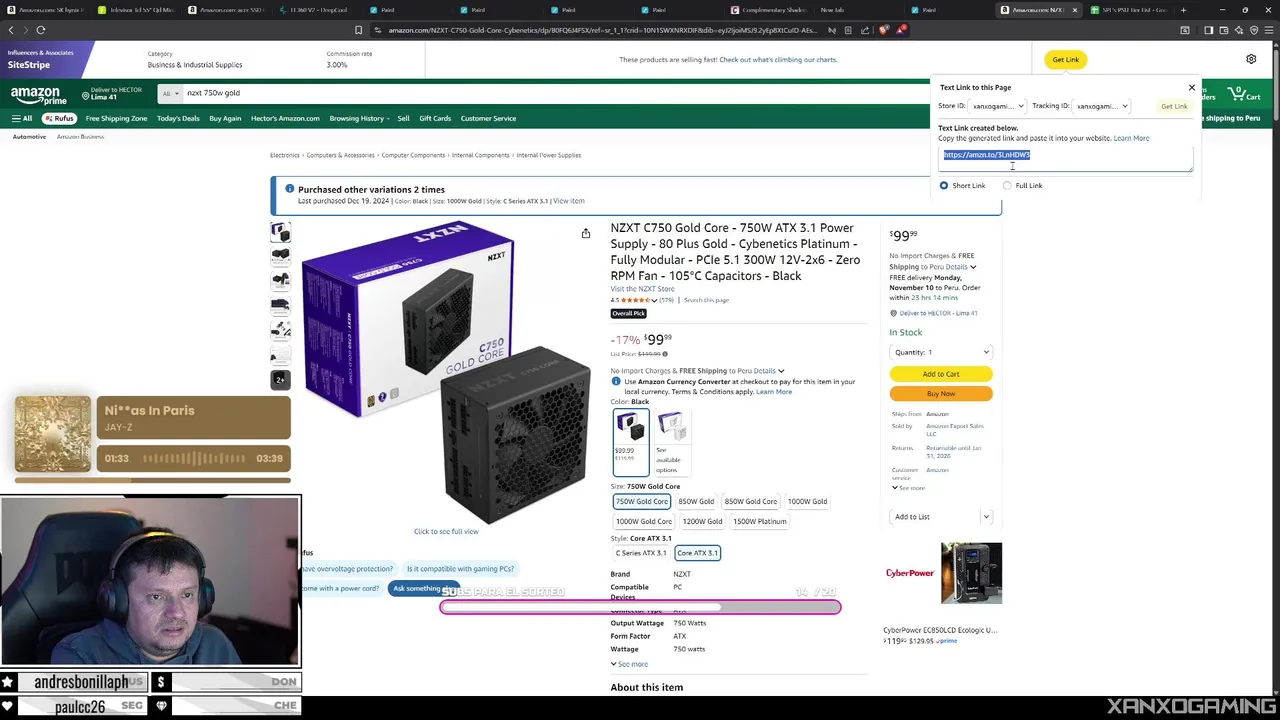Open the Gift Cards nav item
This screenshot has width=1280, height=720.
pos(435,118)
